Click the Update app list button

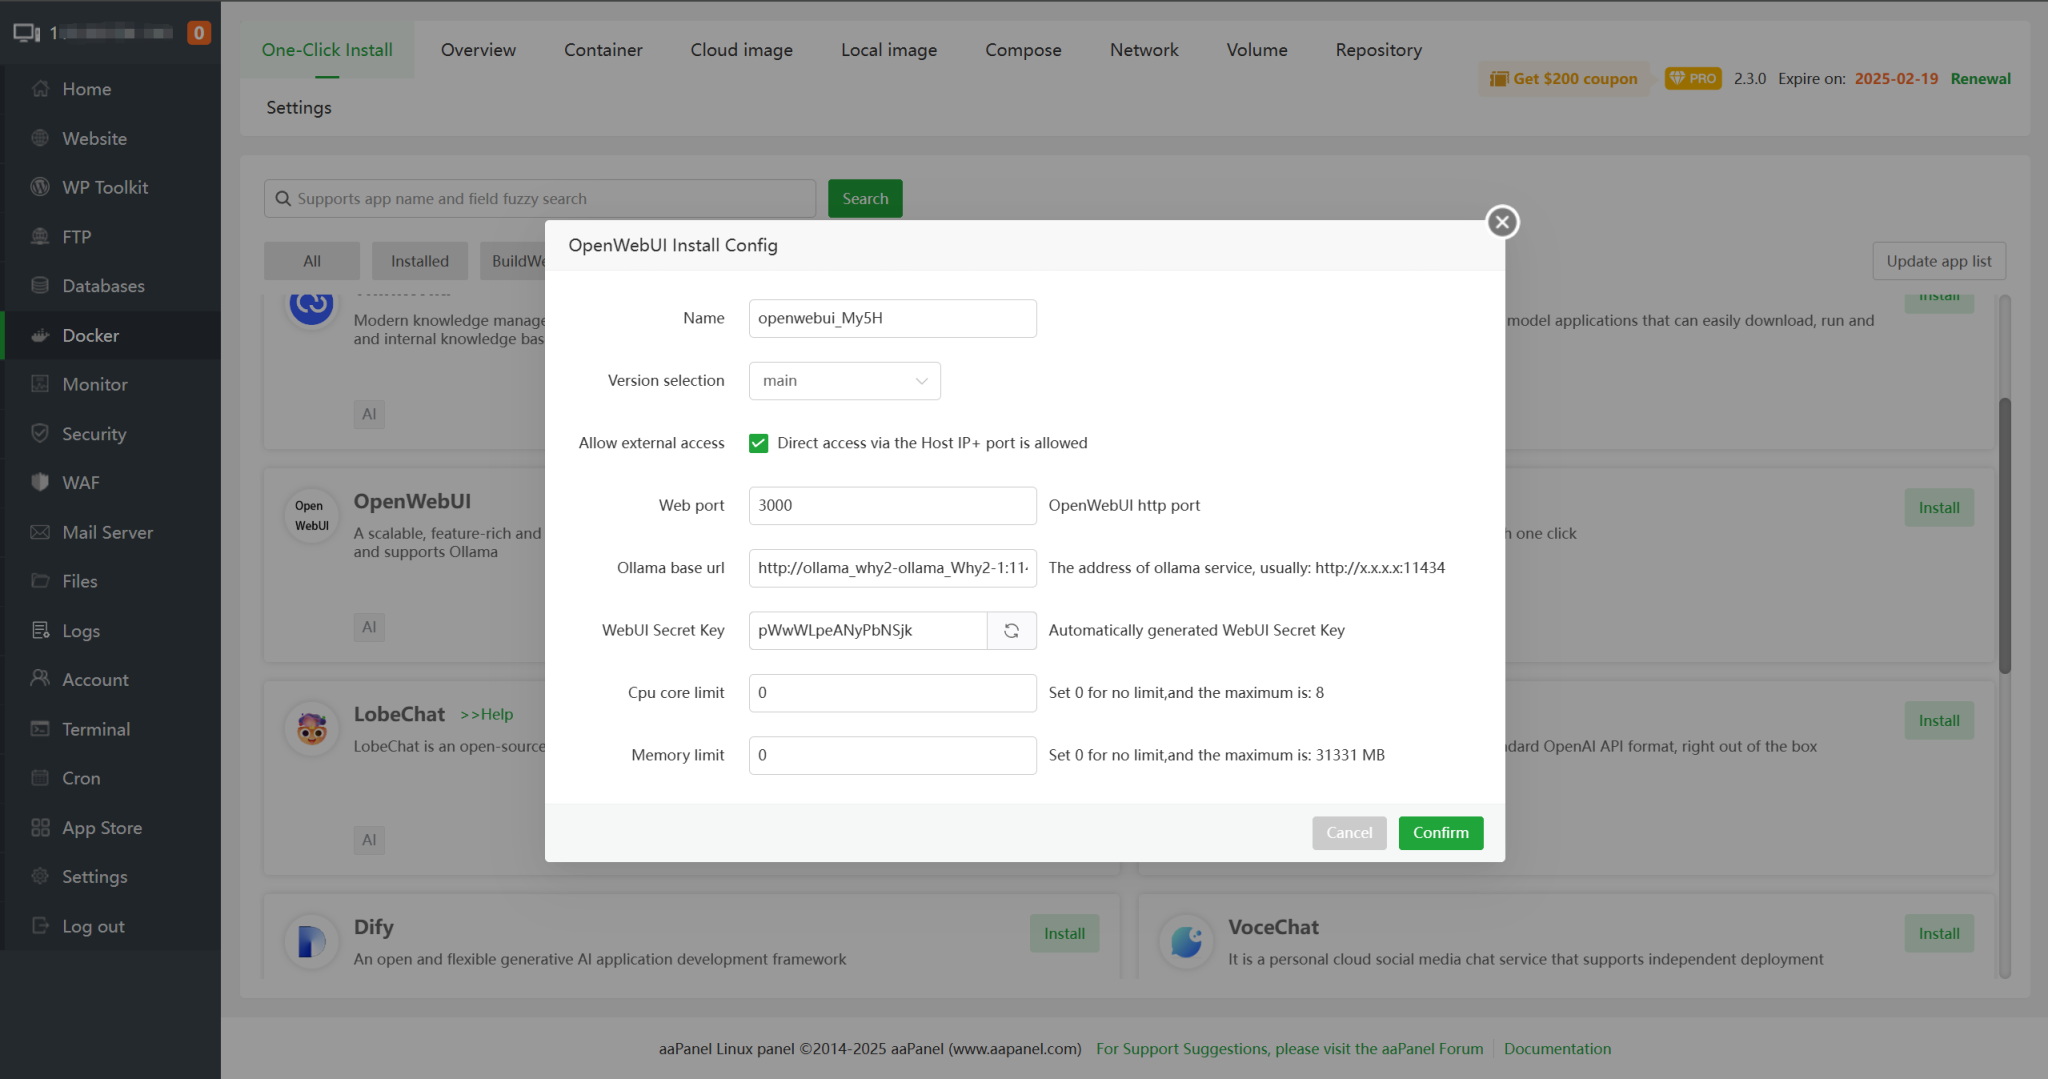(x=1938, y=261)
